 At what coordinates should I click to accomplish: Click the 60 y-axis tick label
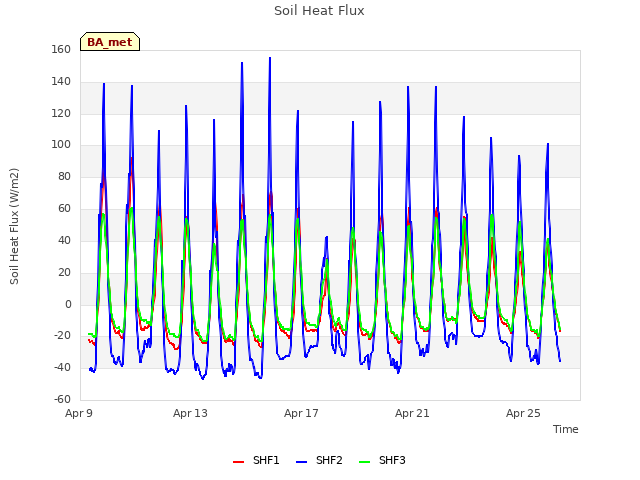[x=64, y=209]
